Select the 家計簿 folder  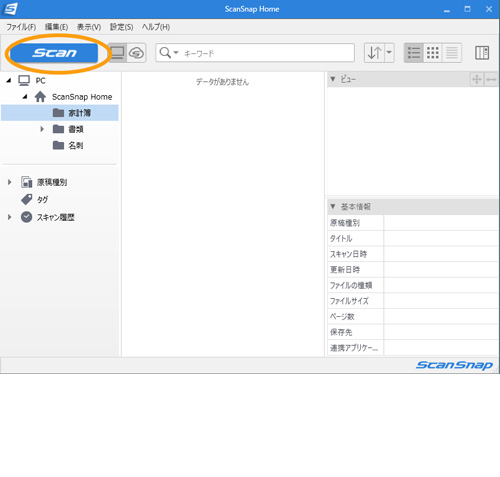click(x=60, y=113)
